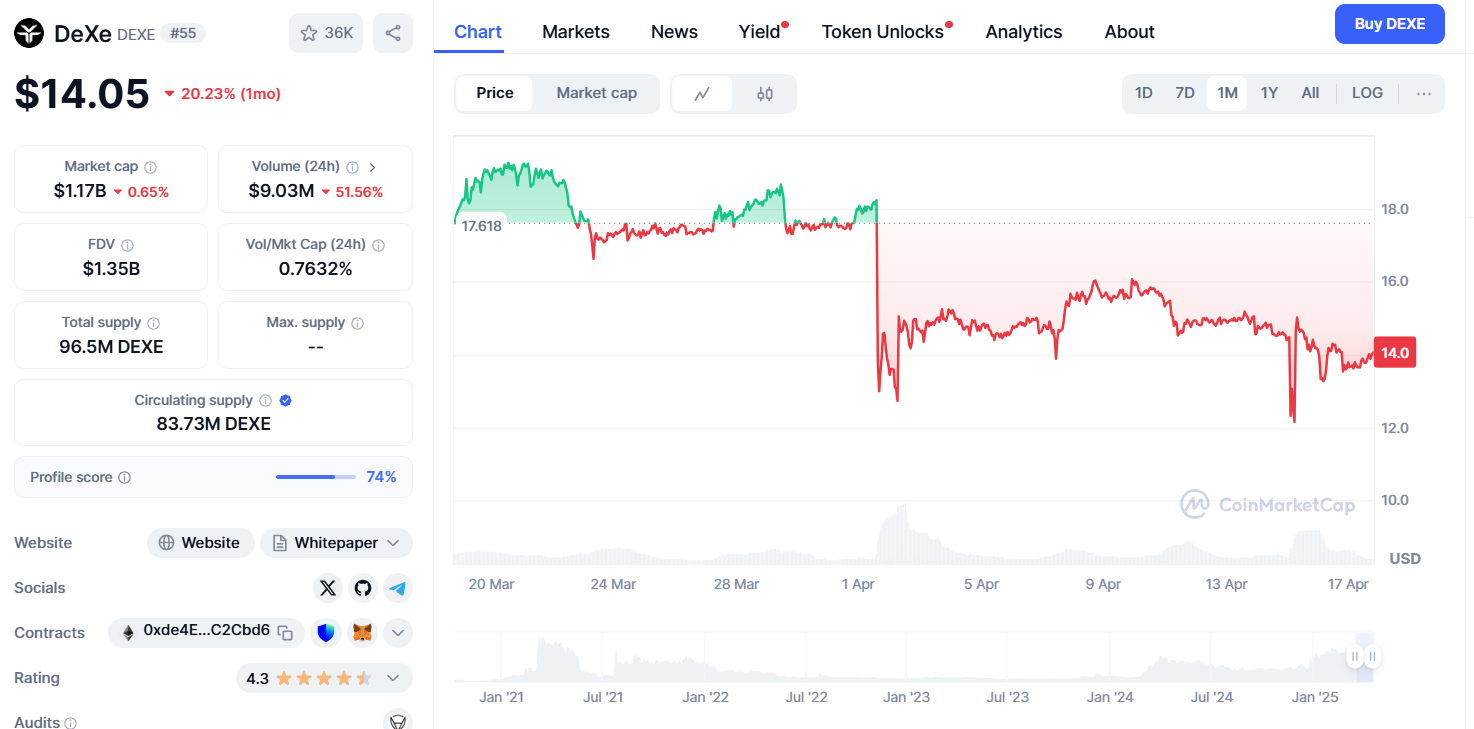Click the share icon near DeXe title
The image size is (1474, 729).
tap(393, 33)
